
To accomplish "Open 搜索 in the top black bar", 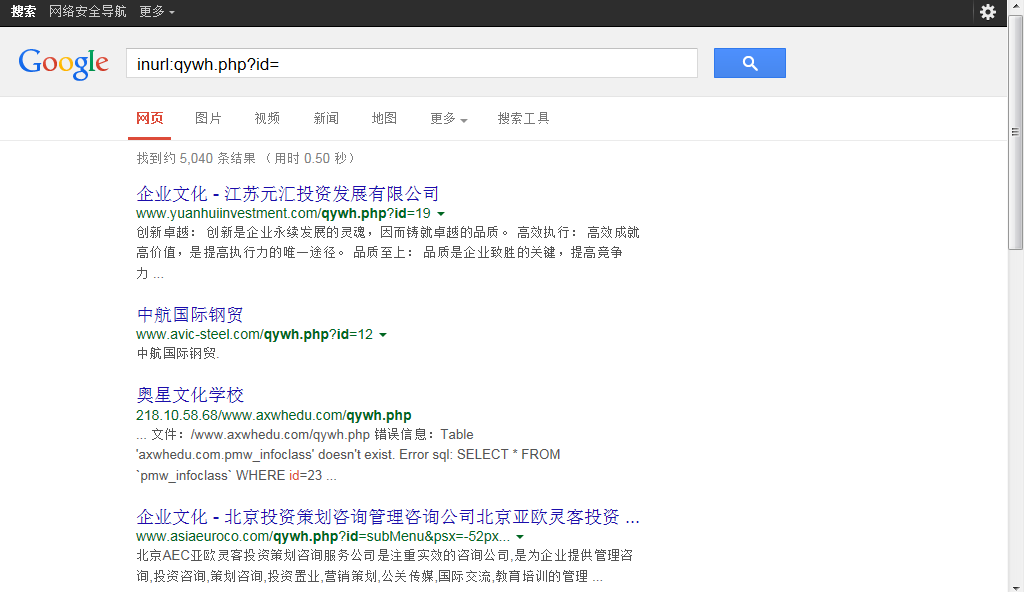I will tap(24, 12).
